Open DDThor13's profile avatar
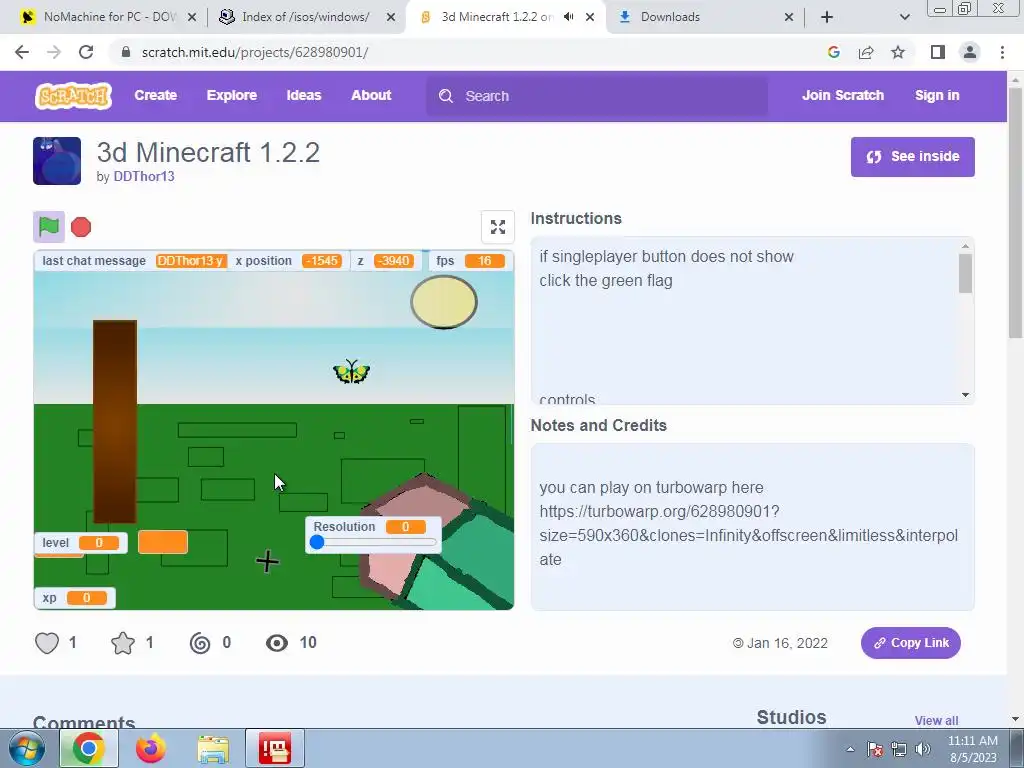The image size is (1024, 768). 57,161
